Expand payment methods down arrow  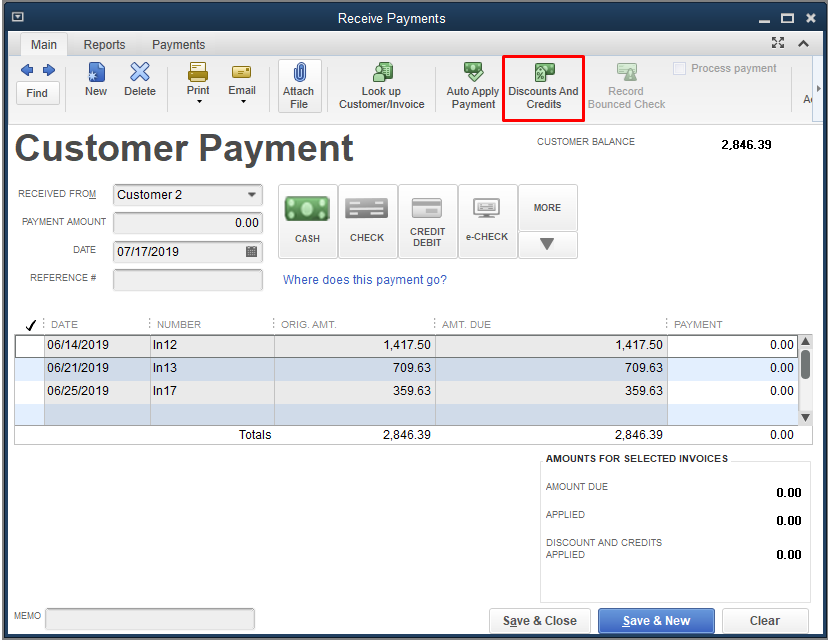(x=547, y=245)
